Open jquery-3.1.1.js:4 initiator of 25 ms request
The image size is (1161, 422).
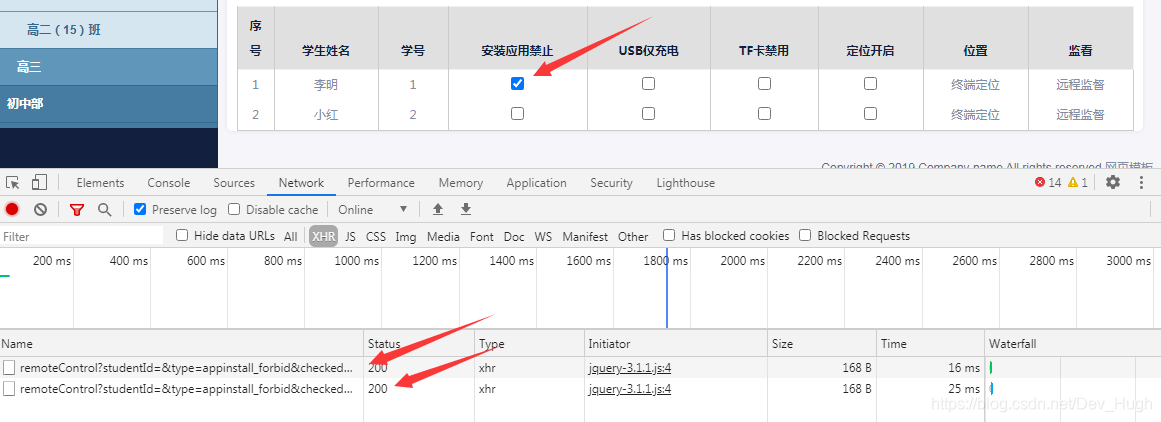tap(629, 388)
